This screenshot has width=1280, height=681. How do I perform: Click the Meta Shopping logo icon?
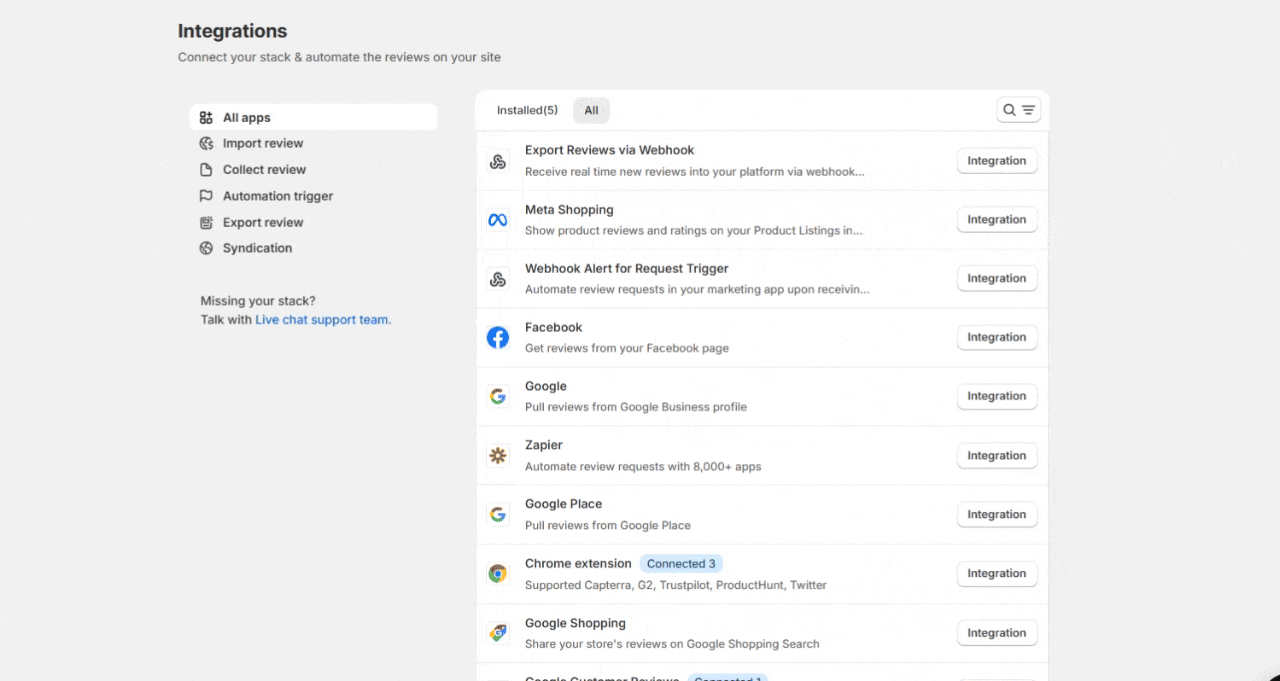pos(497,220)
